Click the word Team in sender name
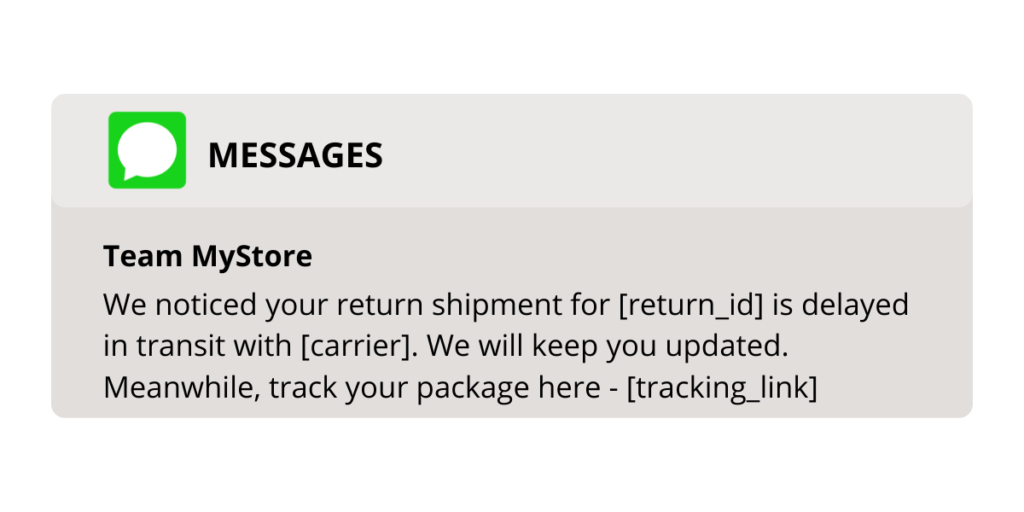The height and width of the screenshot is (512, 1024). (143, 257)
